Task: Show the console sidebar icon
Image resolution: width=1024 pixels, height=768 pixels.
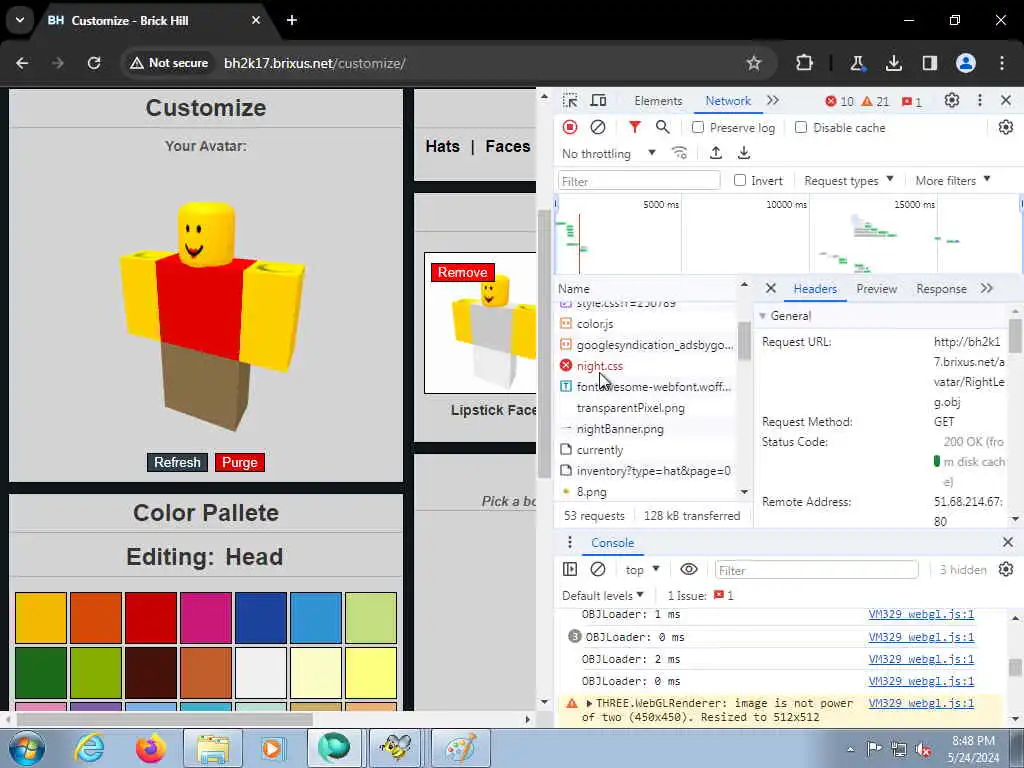Action: 569,569
